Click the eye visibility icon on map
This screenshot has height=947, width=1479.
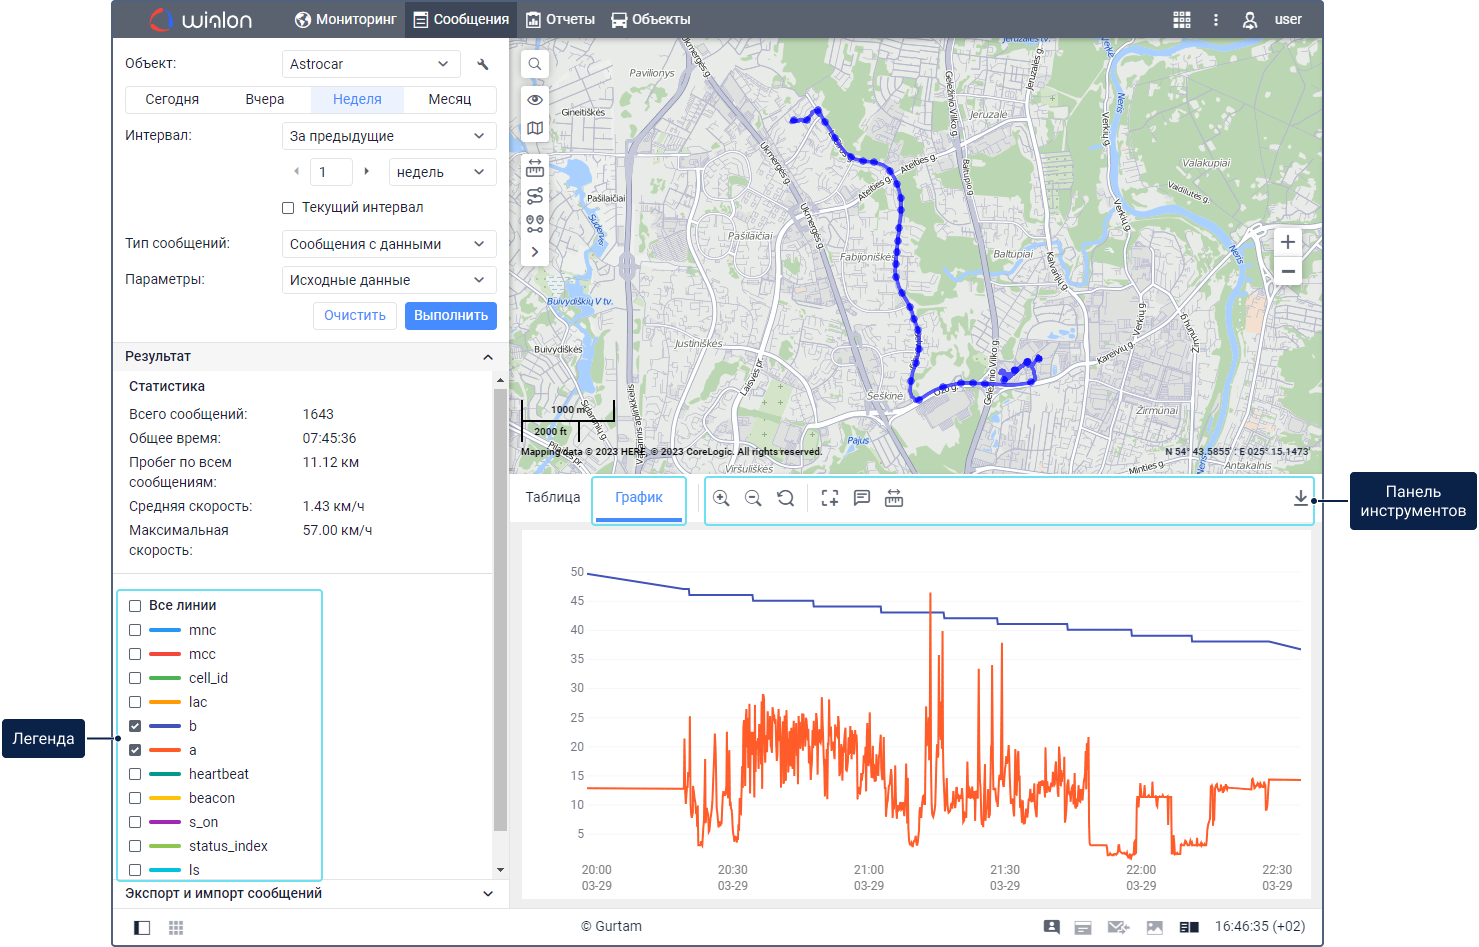(535, 99)
